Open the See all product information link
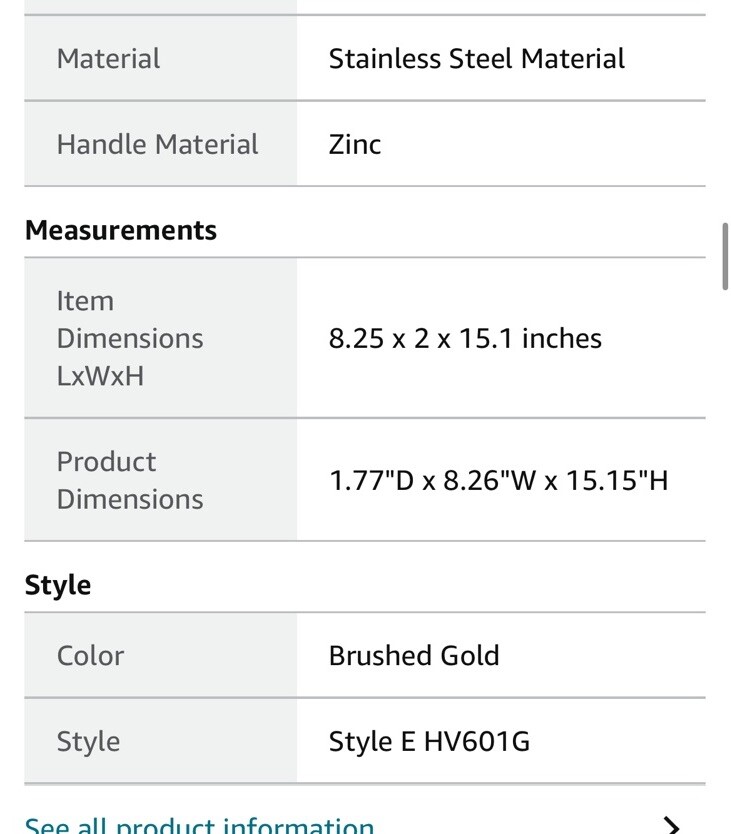 (x=199, y=825)
